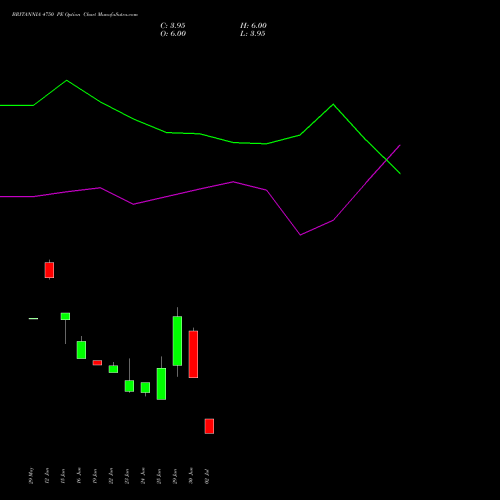The width and height of the screenshot is (500, 500).
Task: Click the point where green and purple lines cross
Action: (x=386, y=160)
